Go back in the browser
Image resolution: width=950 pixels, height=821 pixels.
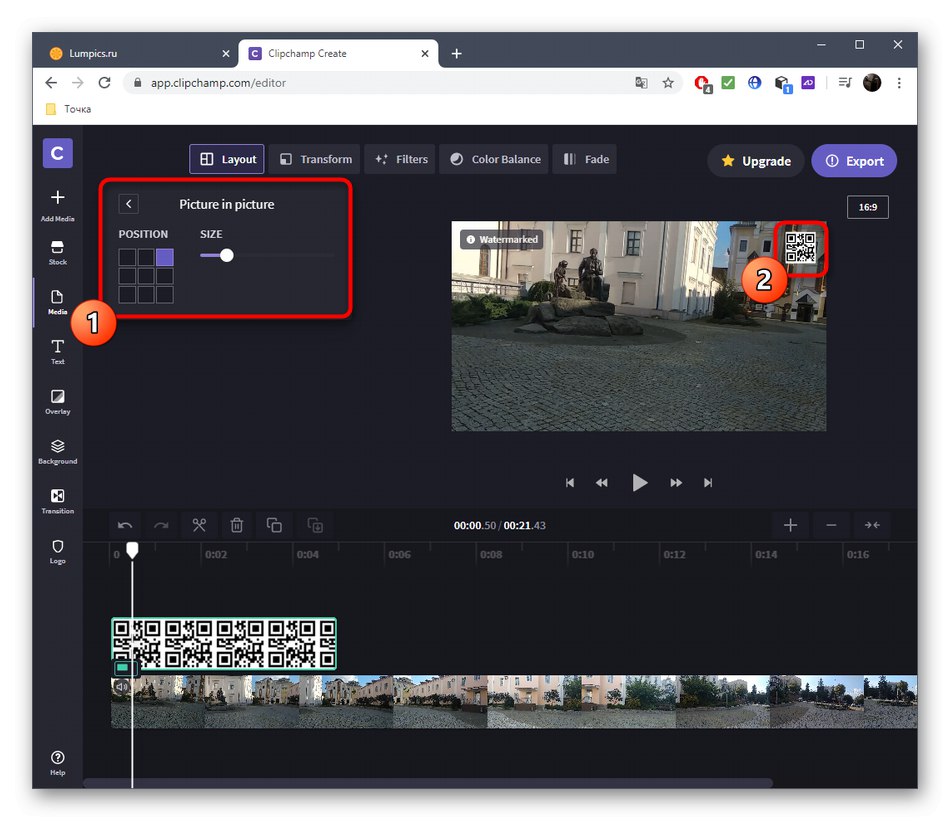[51, 83]
